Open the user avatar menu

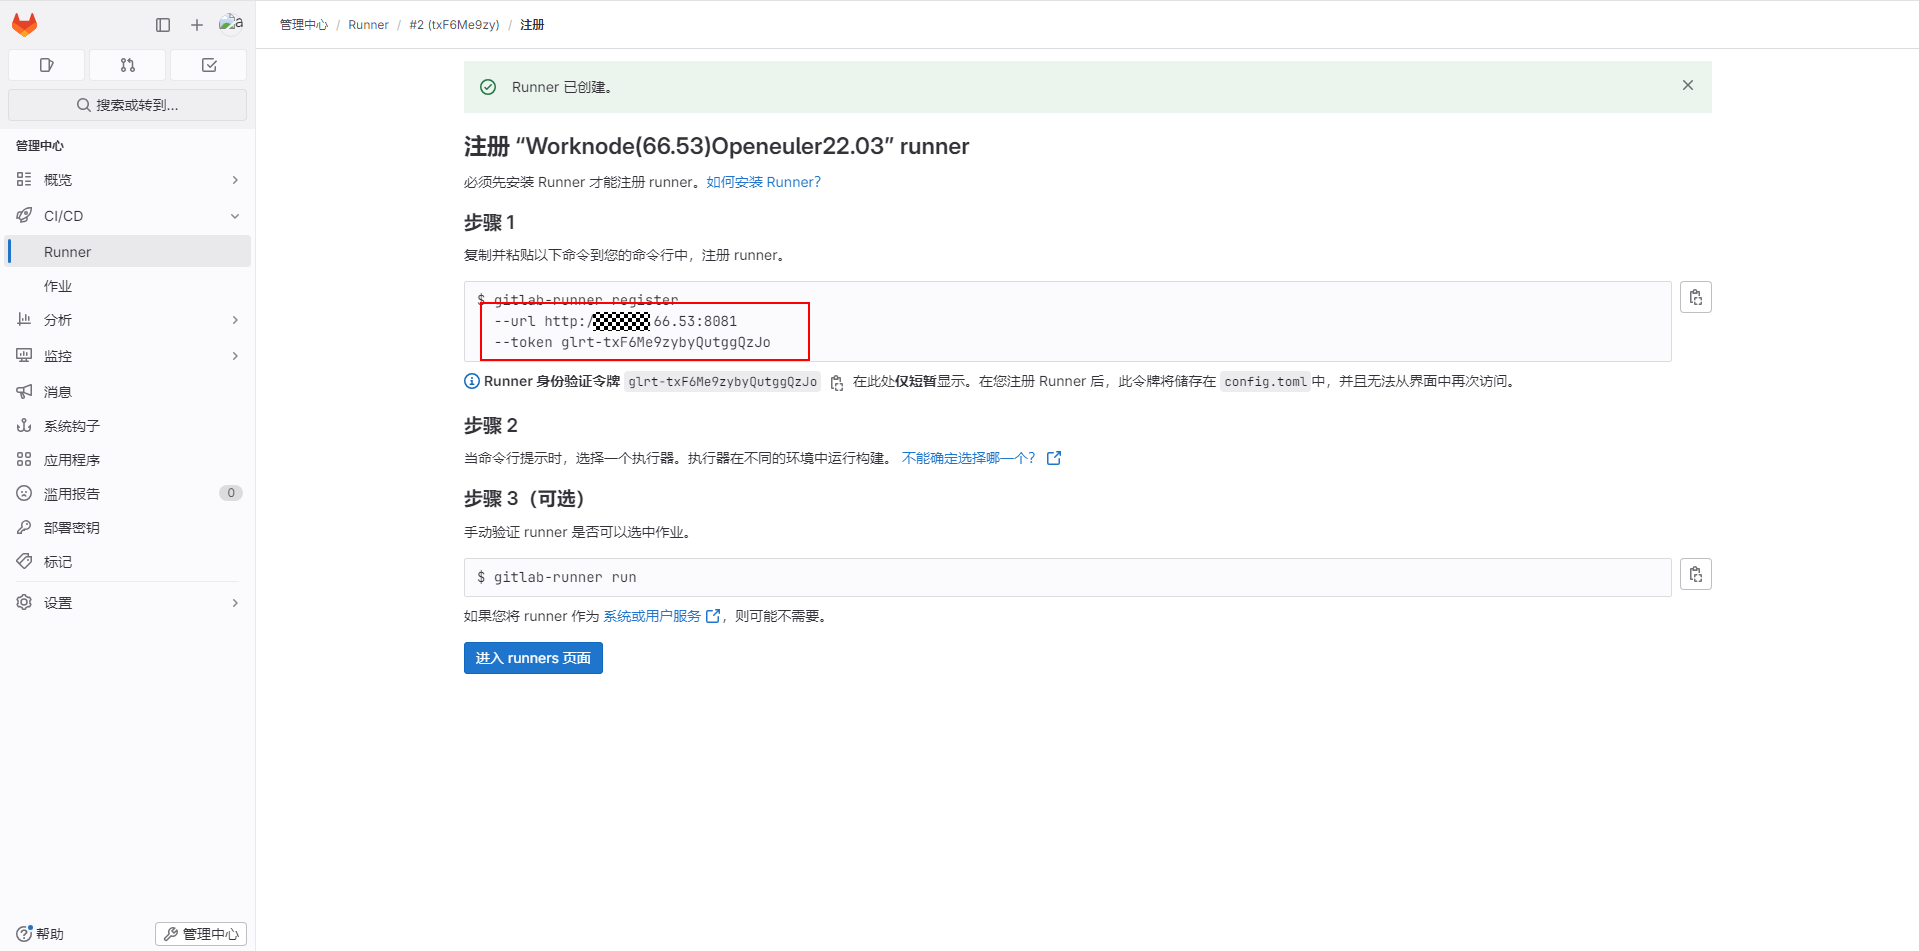231,23
